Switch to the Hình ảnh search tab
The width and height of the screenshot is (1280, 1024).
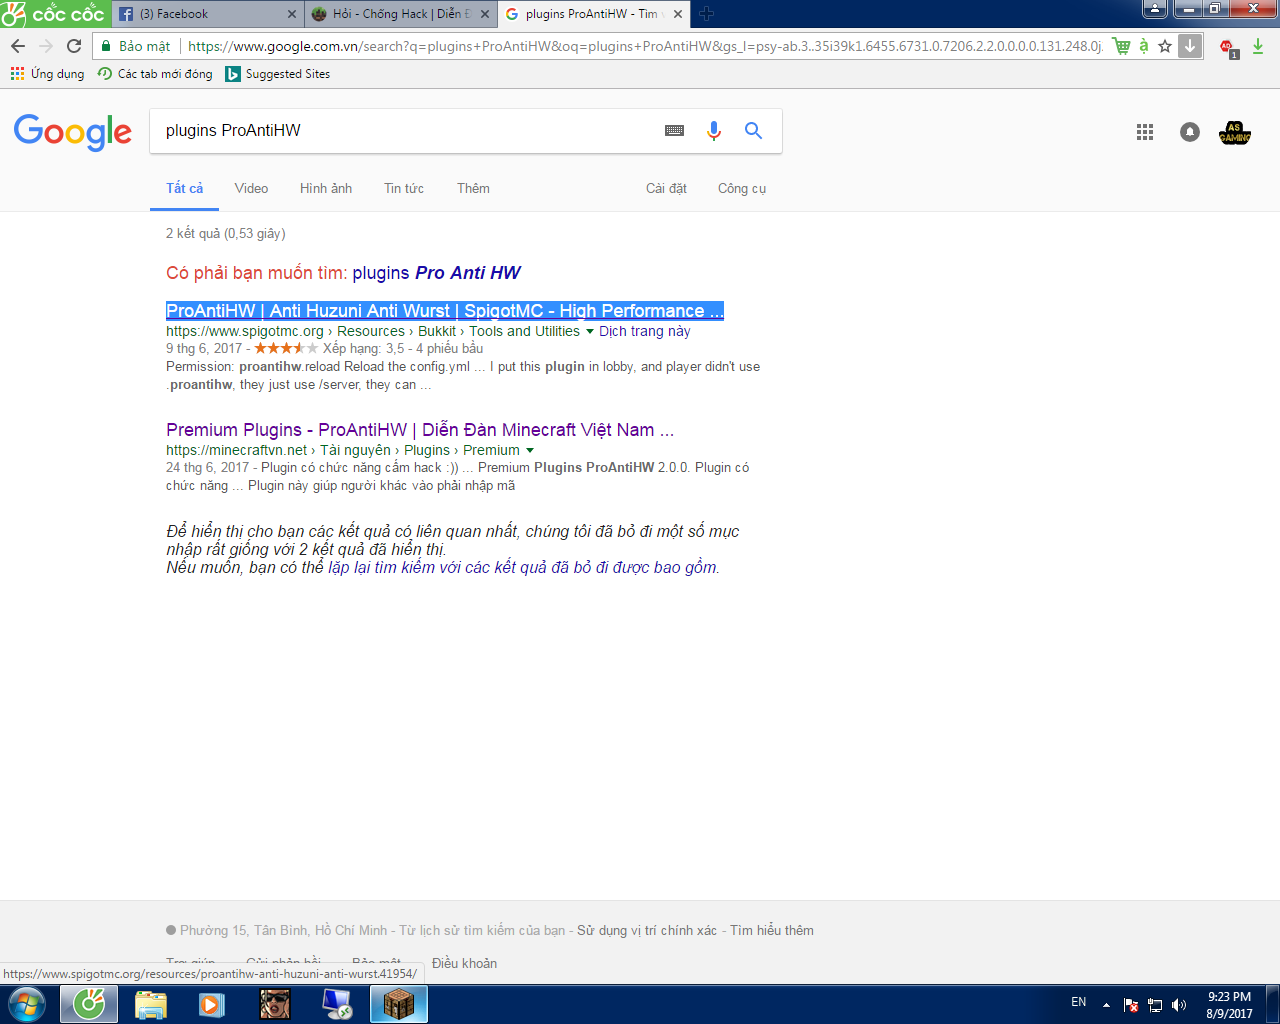pyautogui.click(x=325, y=188)
